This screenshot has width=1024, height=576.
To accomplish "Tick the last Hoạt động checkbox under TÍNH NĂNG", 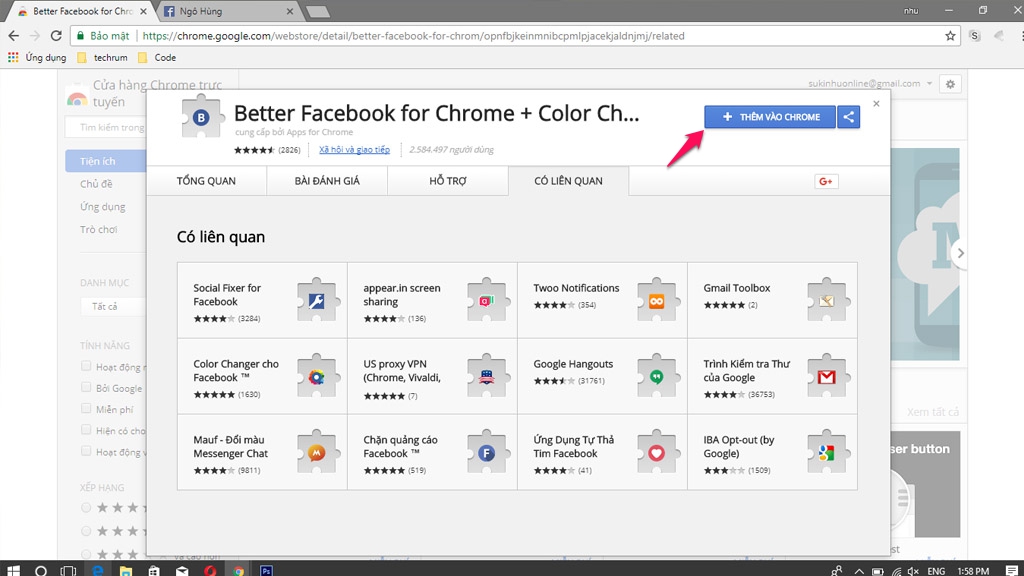I will pyautogui.click(x=86, y=451).
